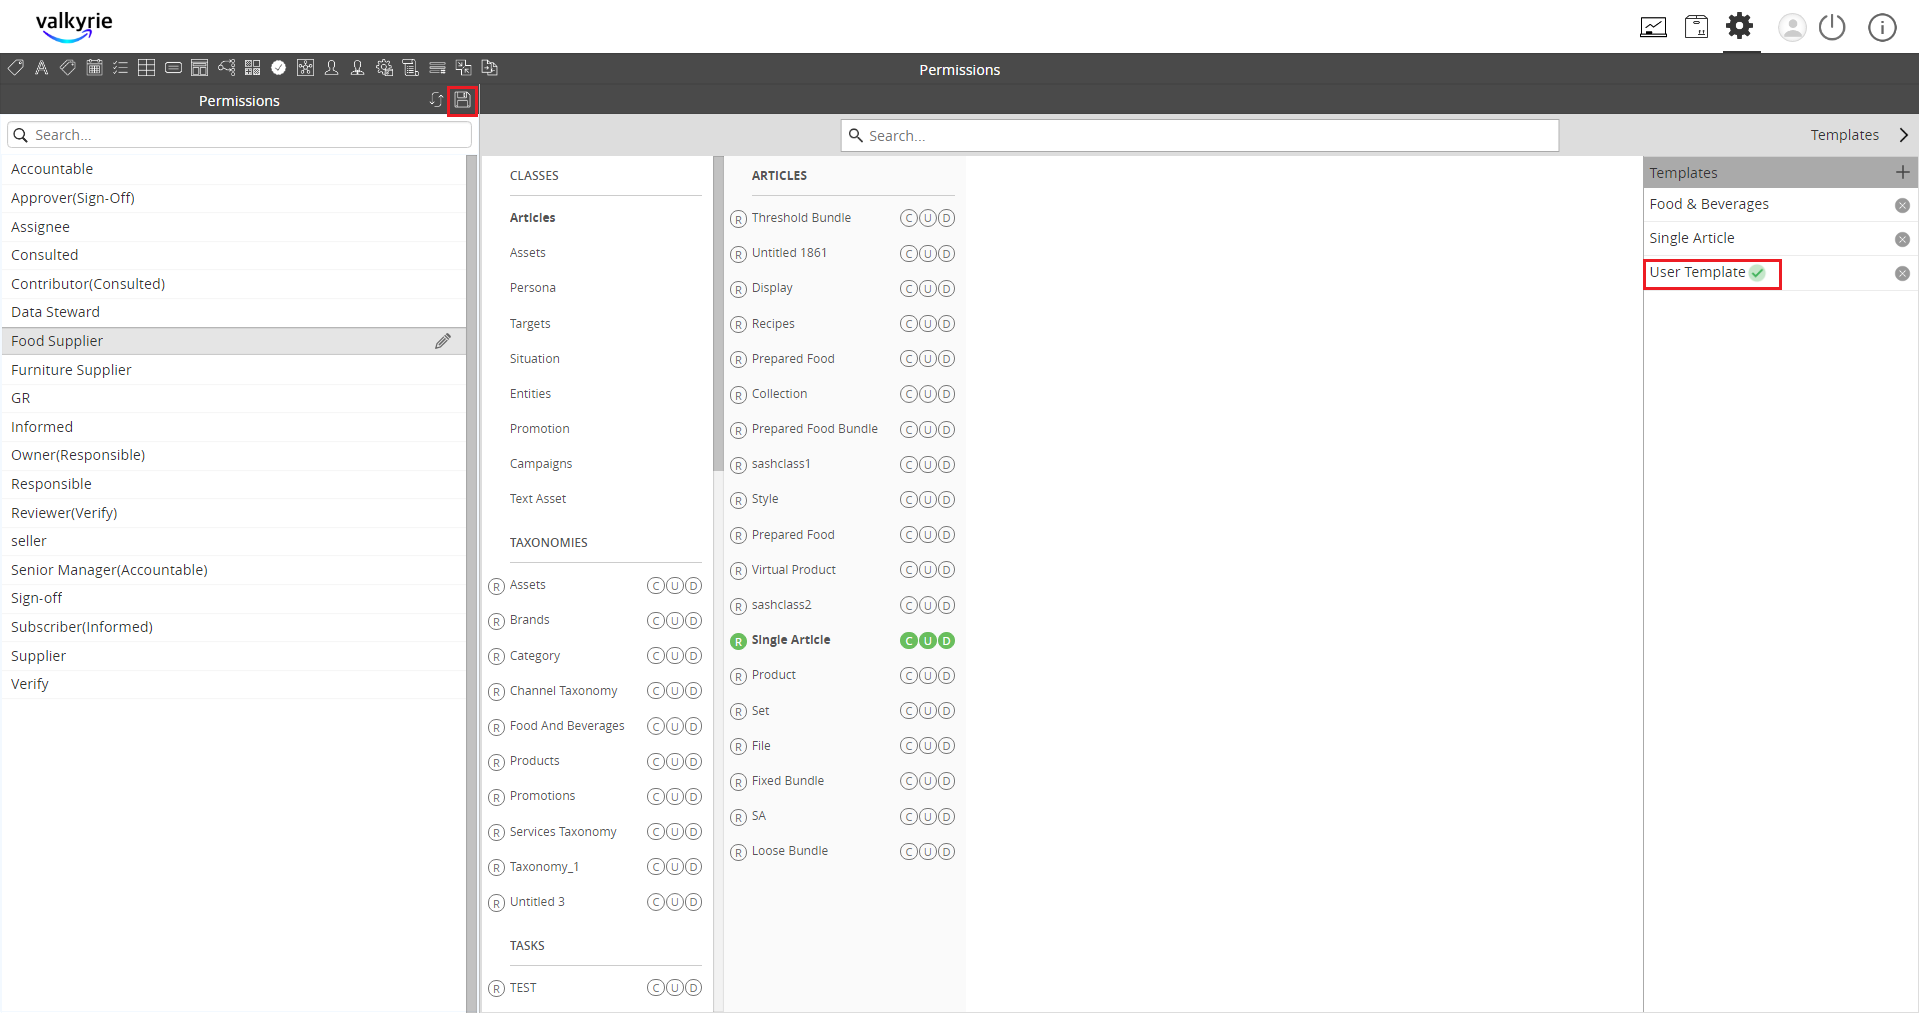Screen dimensions: 1919x1013
Task: Apply the Food & Beverages template
Action: coord(1708,204)
